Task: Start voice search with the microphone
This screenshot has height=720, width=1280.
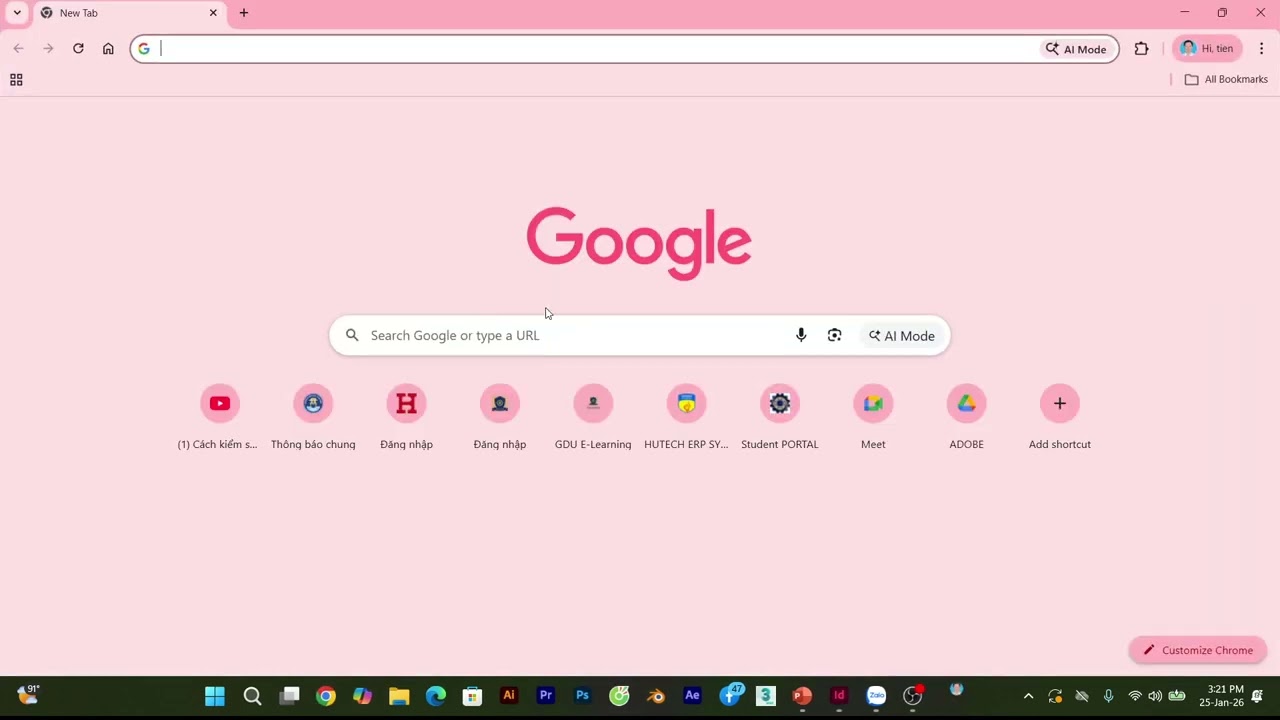Action: tap(801, 335)
